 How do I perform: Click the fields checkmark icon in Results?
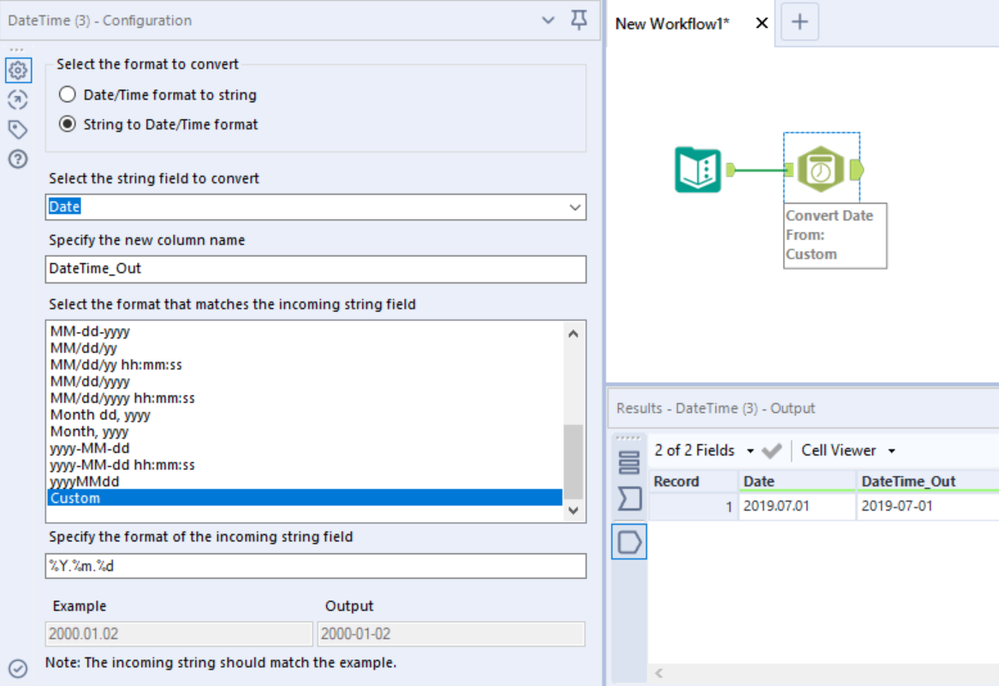(772, 451)
